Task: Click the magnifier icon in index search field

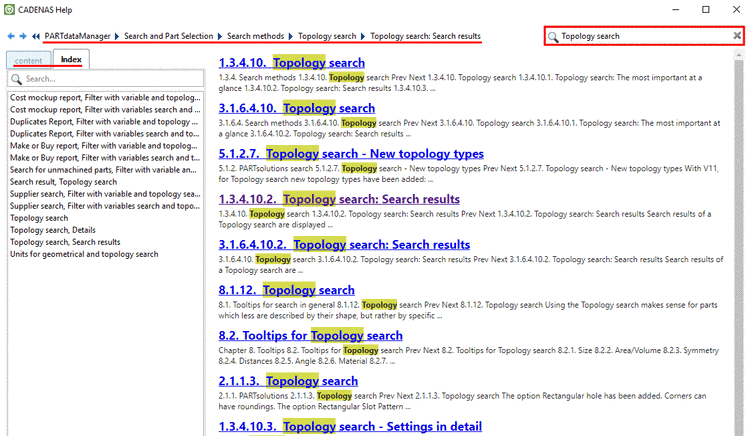Action: pos(16,79)
